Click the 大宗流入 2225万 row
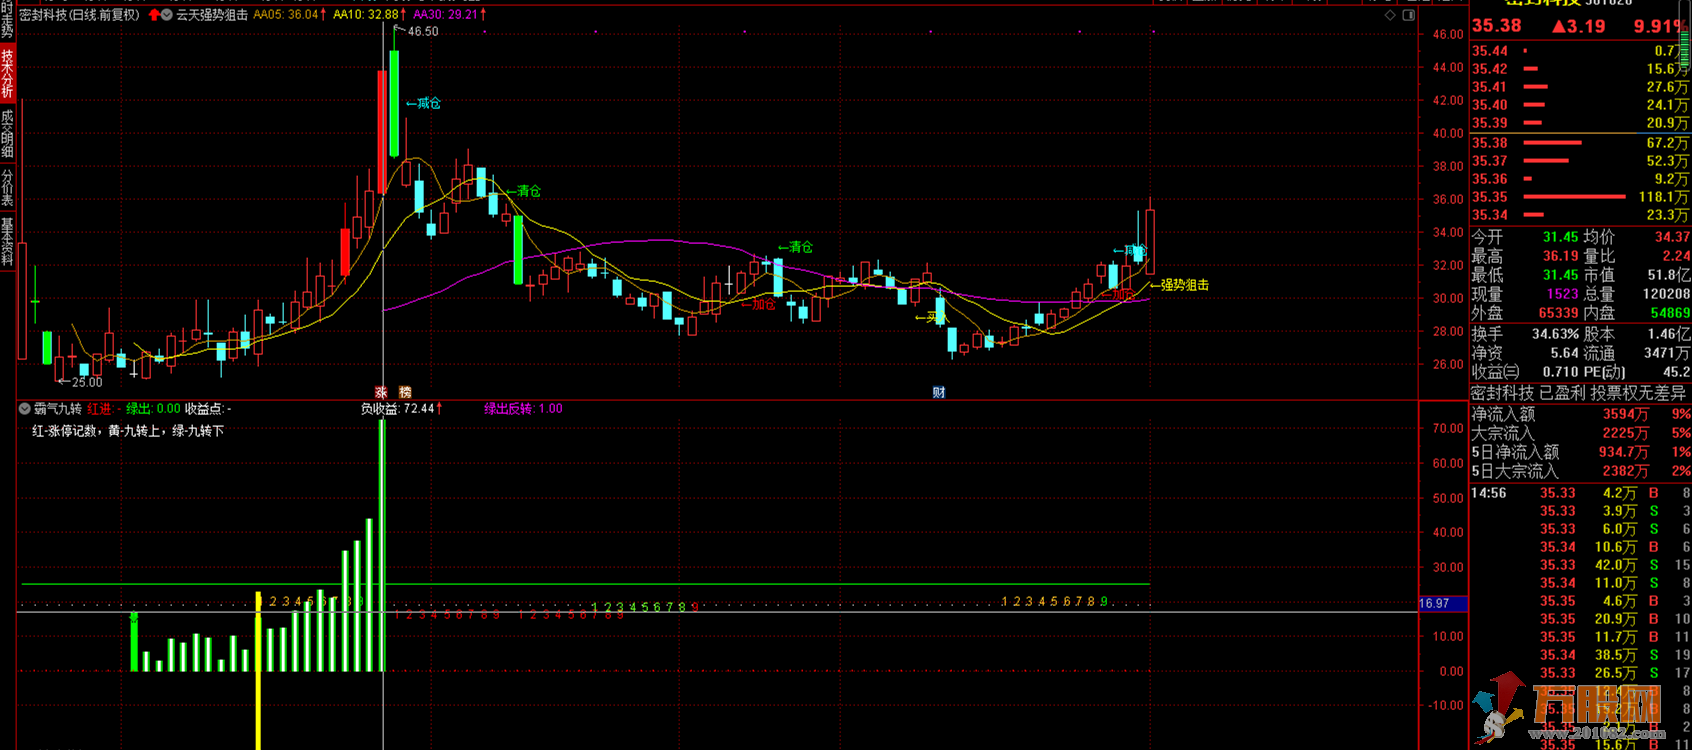 coord(1580,433)
